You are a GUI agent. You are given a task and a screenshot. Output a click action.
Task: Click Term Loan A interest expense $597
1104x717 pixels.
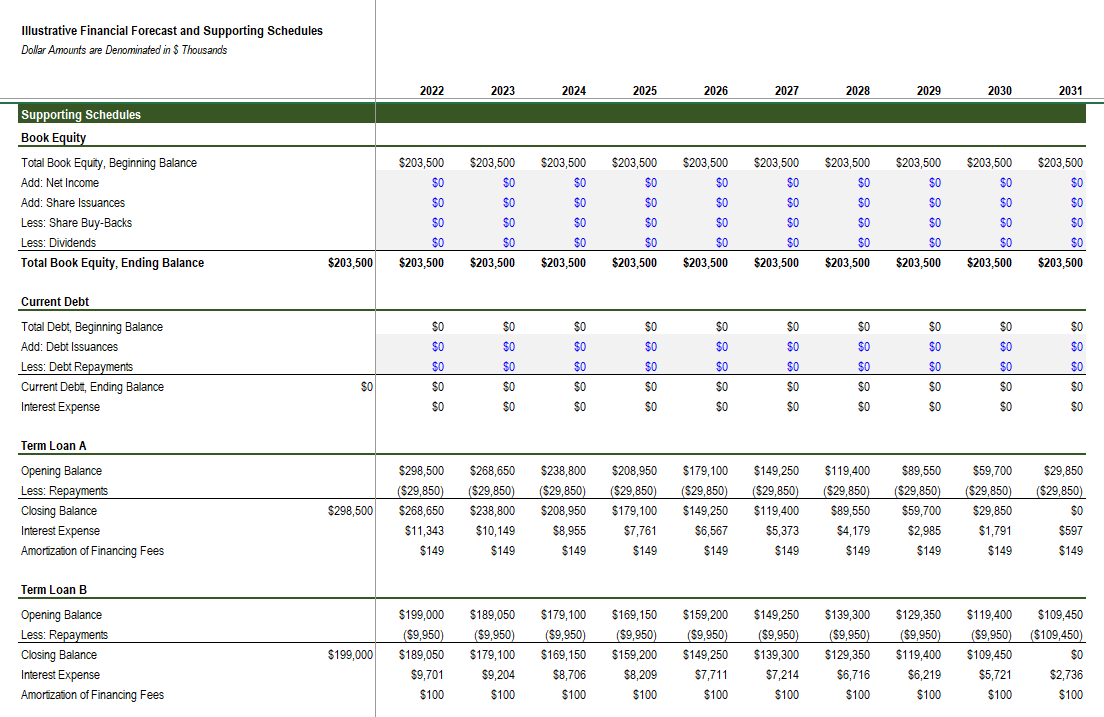pos(1070,531)
